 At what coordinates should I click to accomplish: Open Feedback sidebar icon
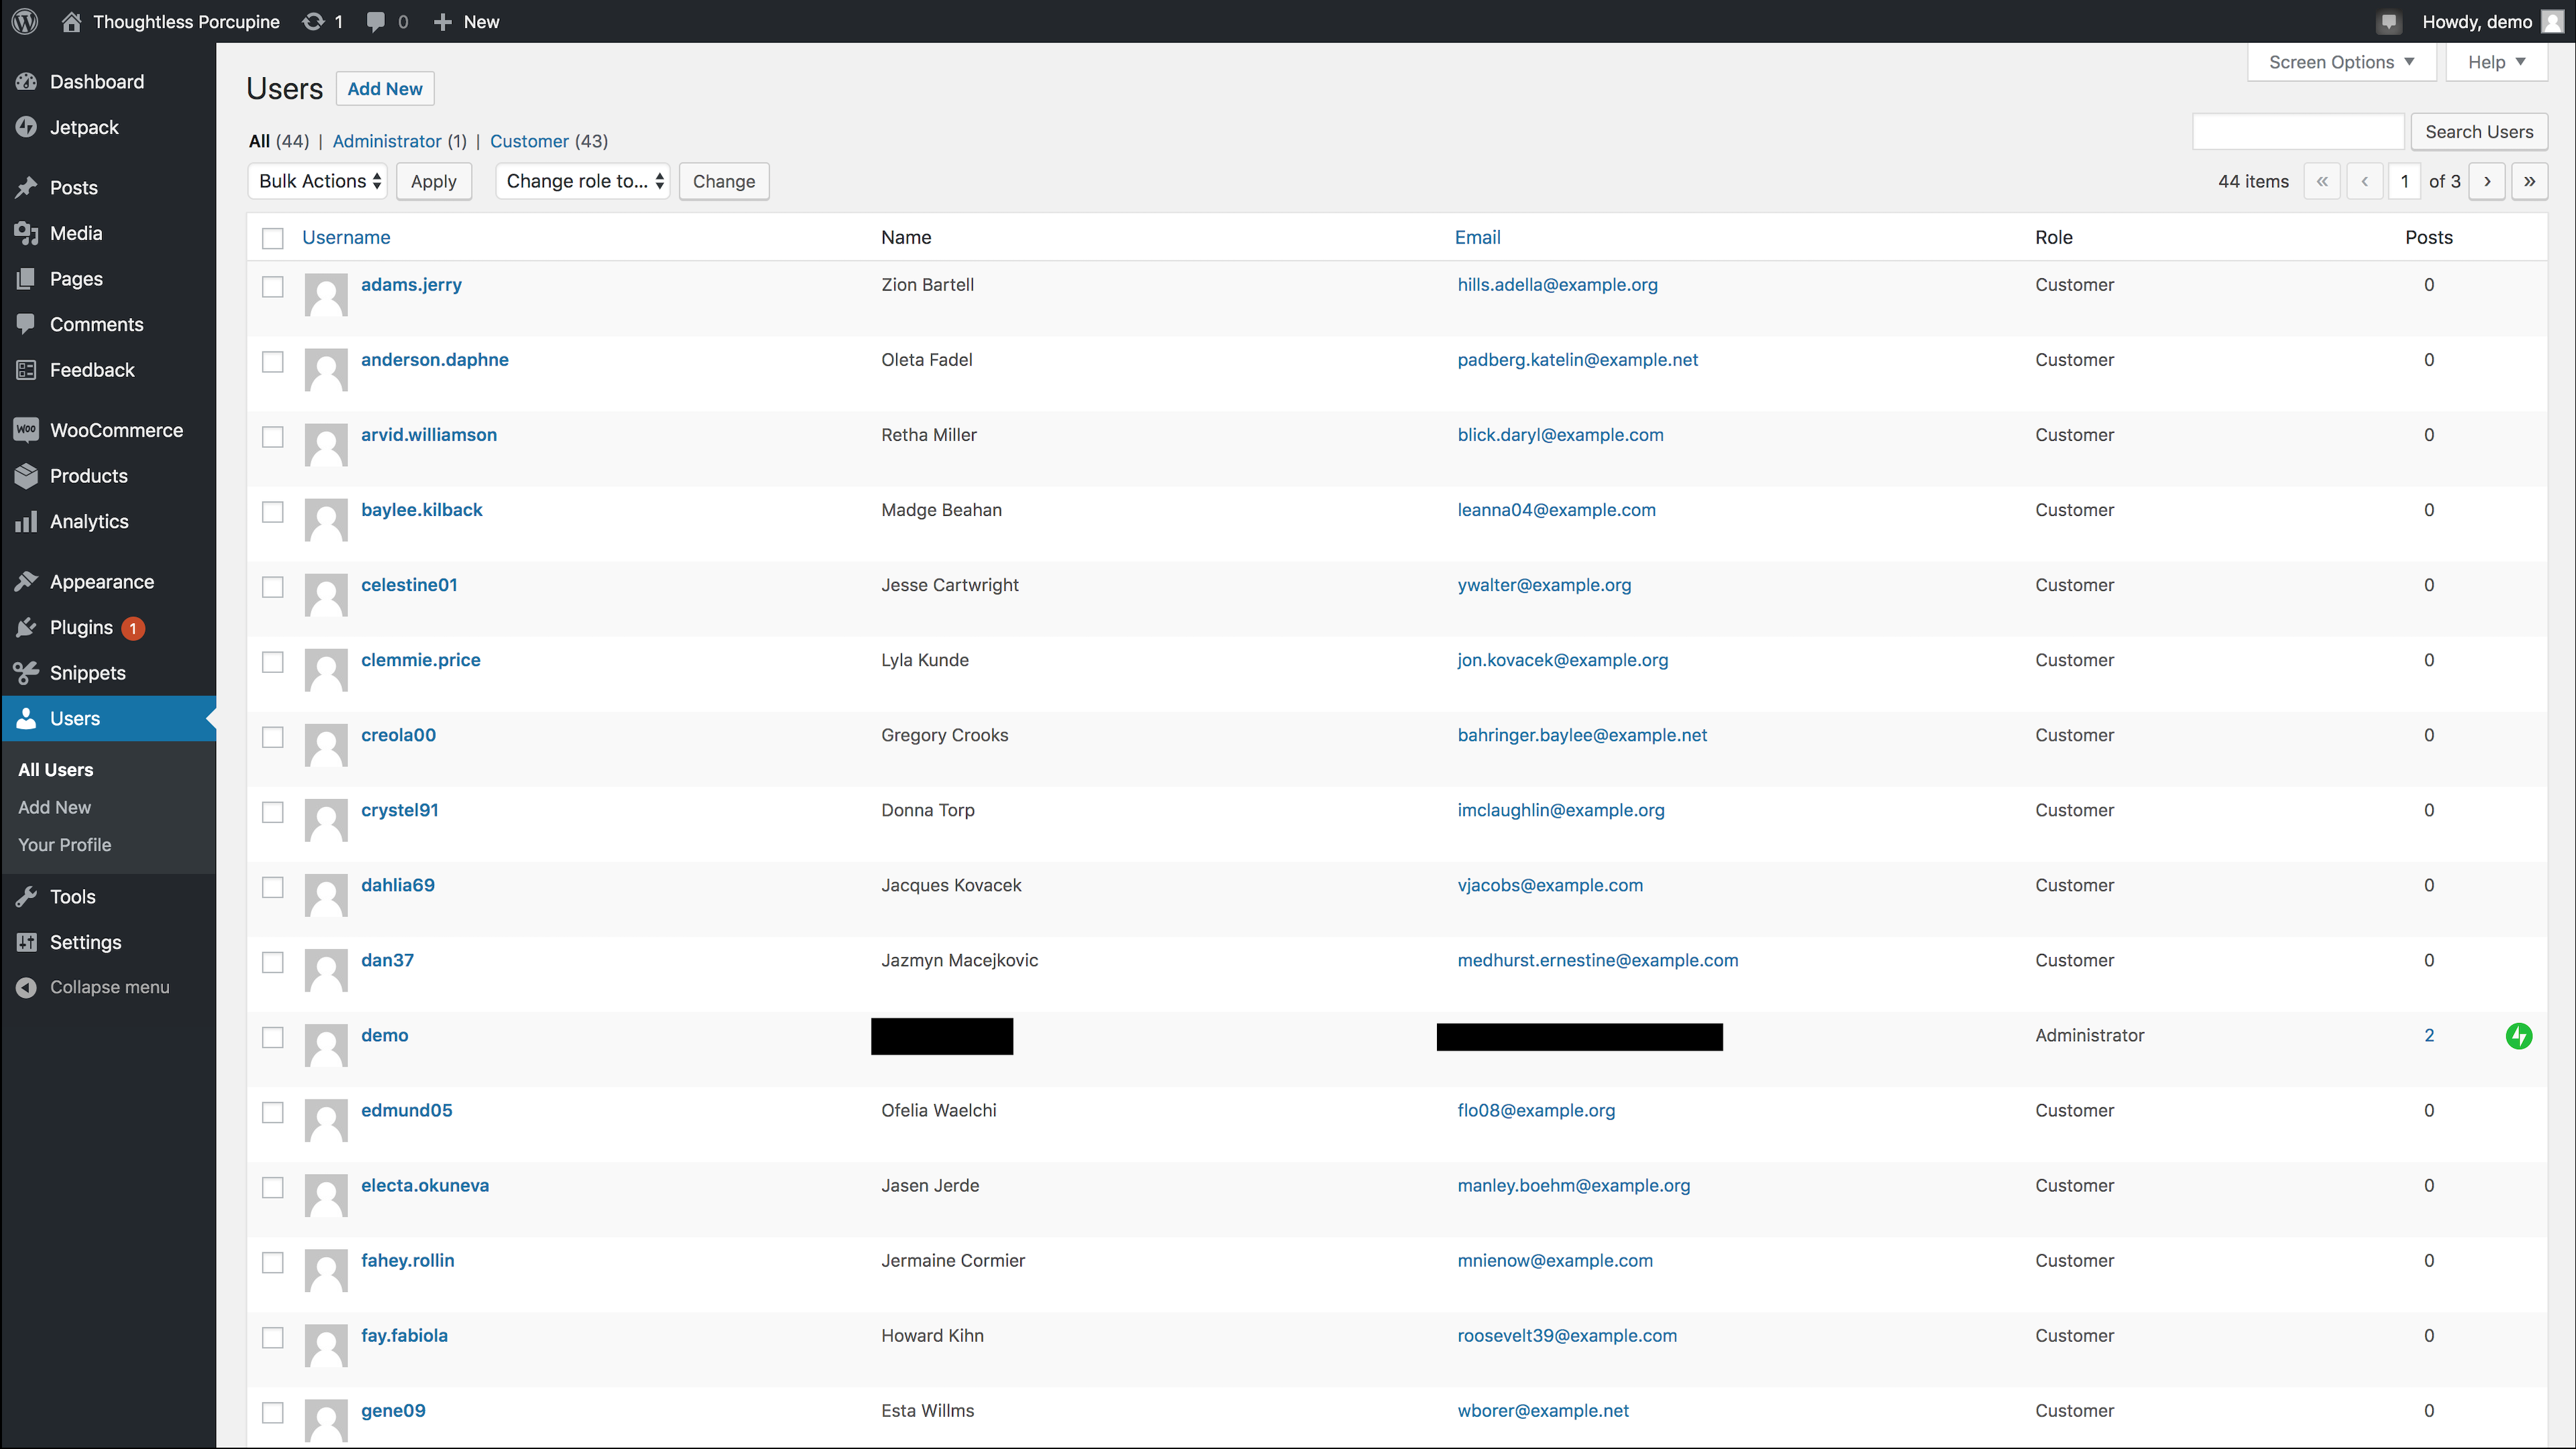tap(27, 370)
